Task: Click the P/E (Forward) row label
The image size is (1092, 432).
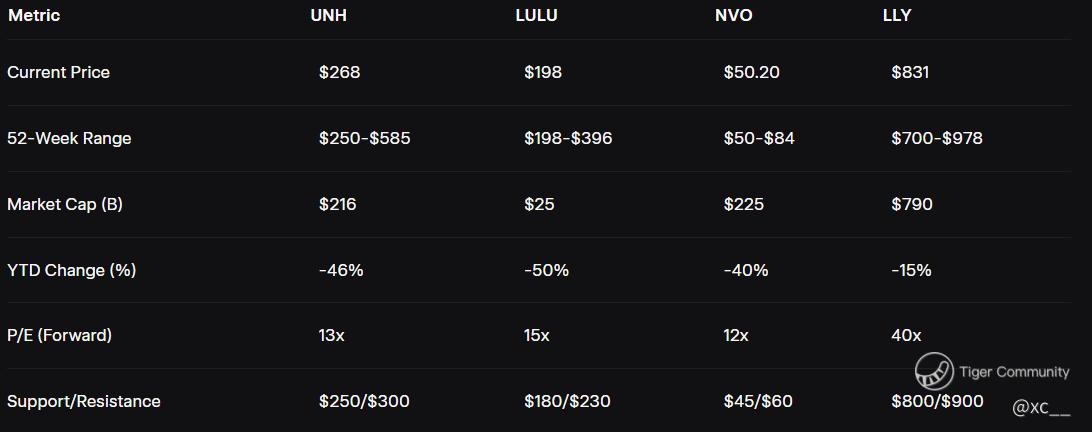Action: pyautogui.click(x=59, y=335)
